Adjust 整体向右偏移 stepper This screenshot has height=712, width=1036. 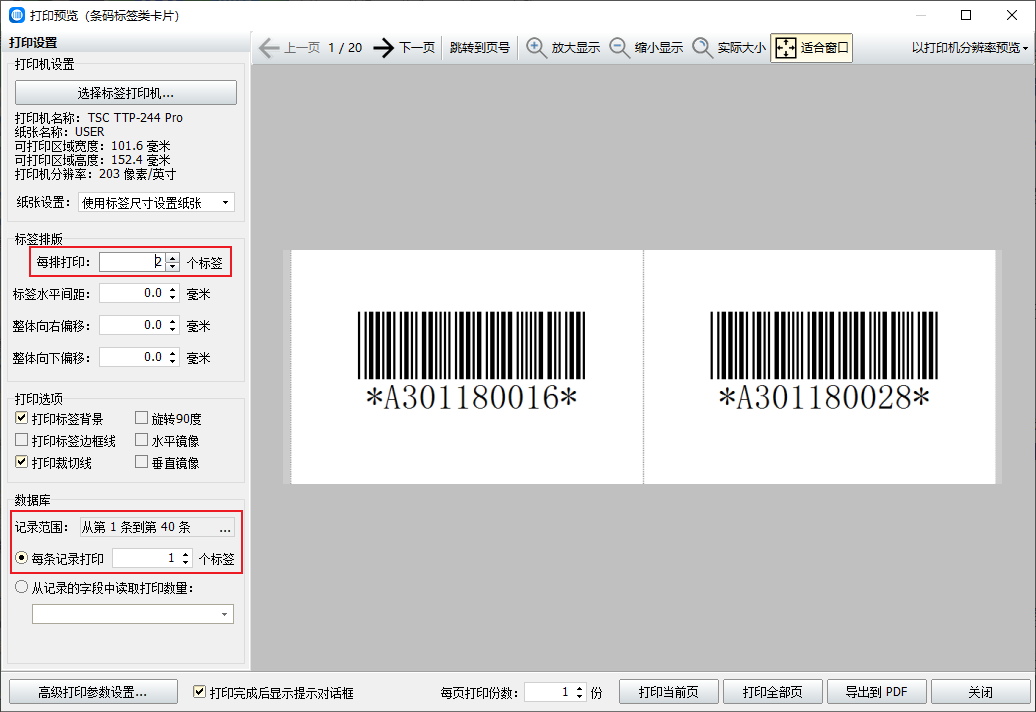click(x=173, y=326)
